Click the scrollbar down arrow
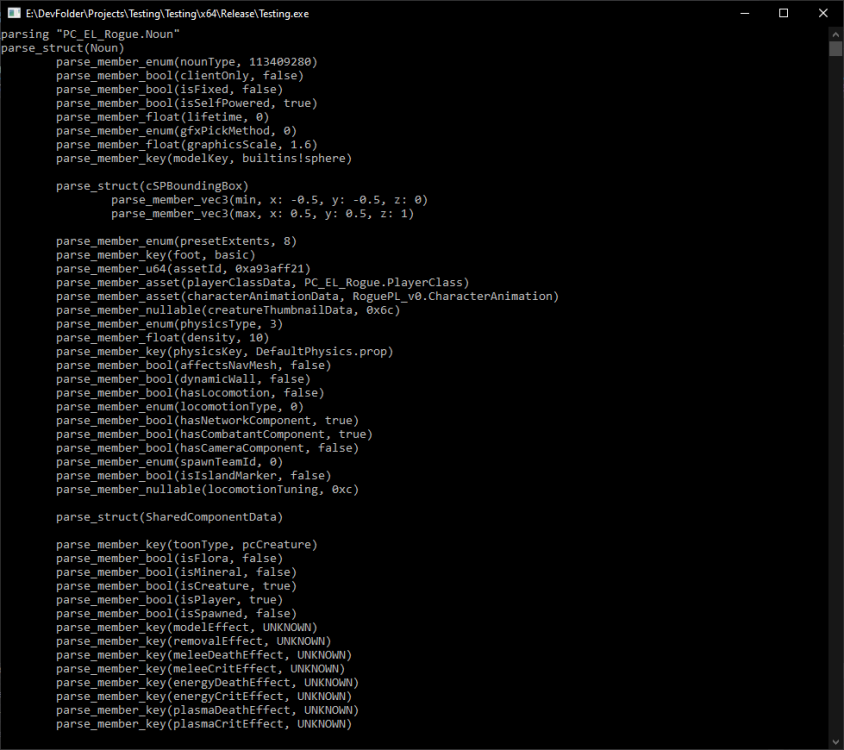 click(835, 741)
